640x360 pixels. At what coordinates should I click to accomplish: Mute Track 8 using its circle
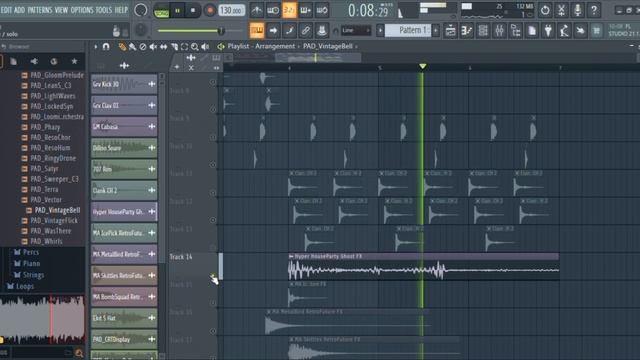coord(213,109)
